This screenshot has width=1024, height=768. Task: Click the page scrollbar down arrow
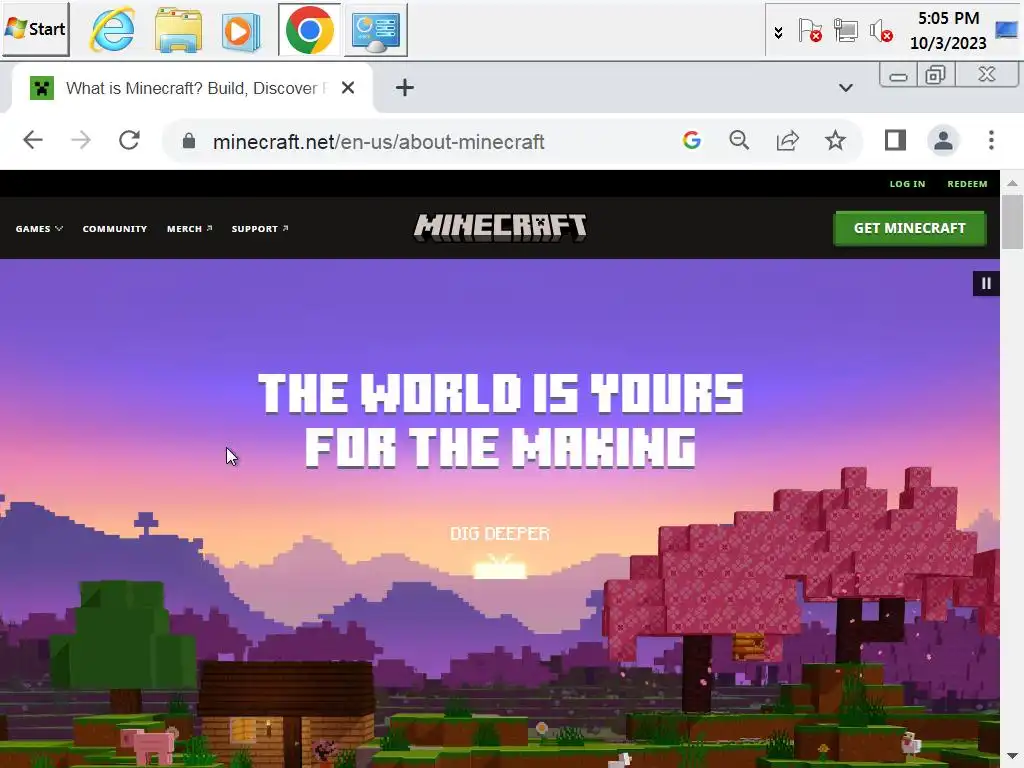tap(1012, 756)
